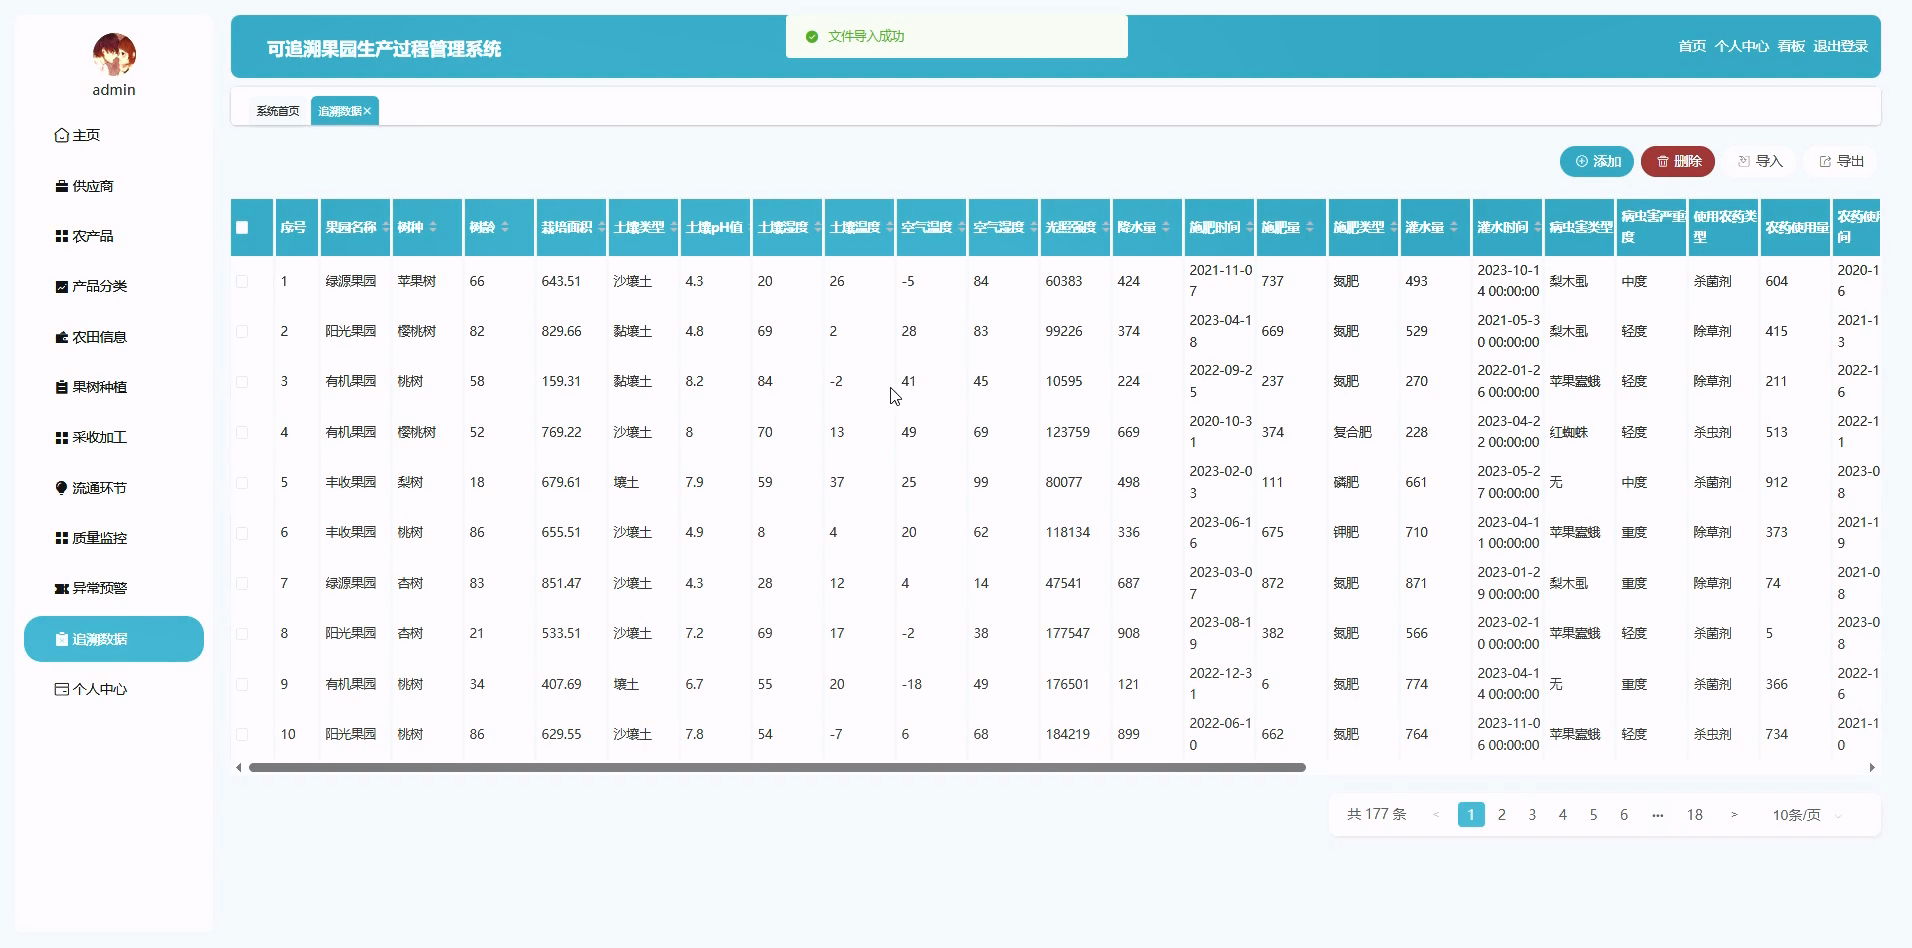Go to page 2 in pagination
Image resolution: width=1912 pixels, height=948 pixels.
point(1501,815)
